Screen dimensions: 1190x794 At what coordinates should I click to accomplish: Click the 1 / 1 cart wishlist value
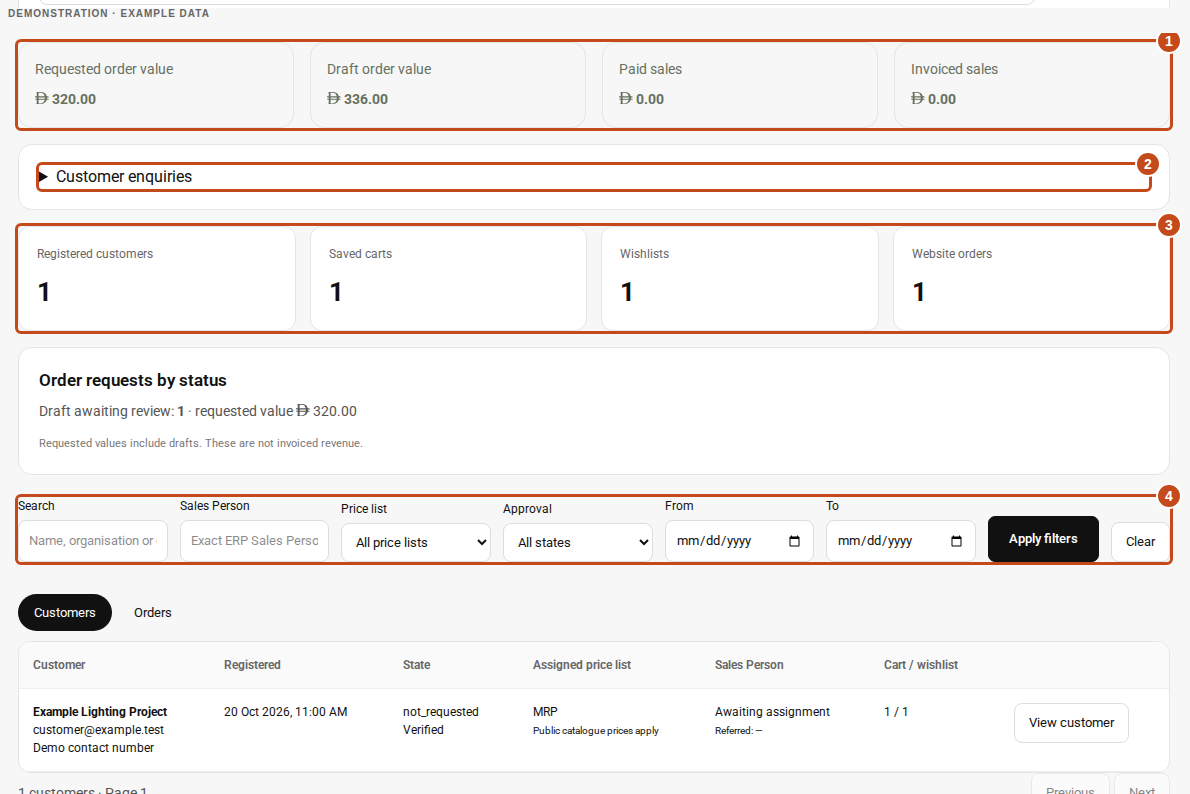pos(896,712)
